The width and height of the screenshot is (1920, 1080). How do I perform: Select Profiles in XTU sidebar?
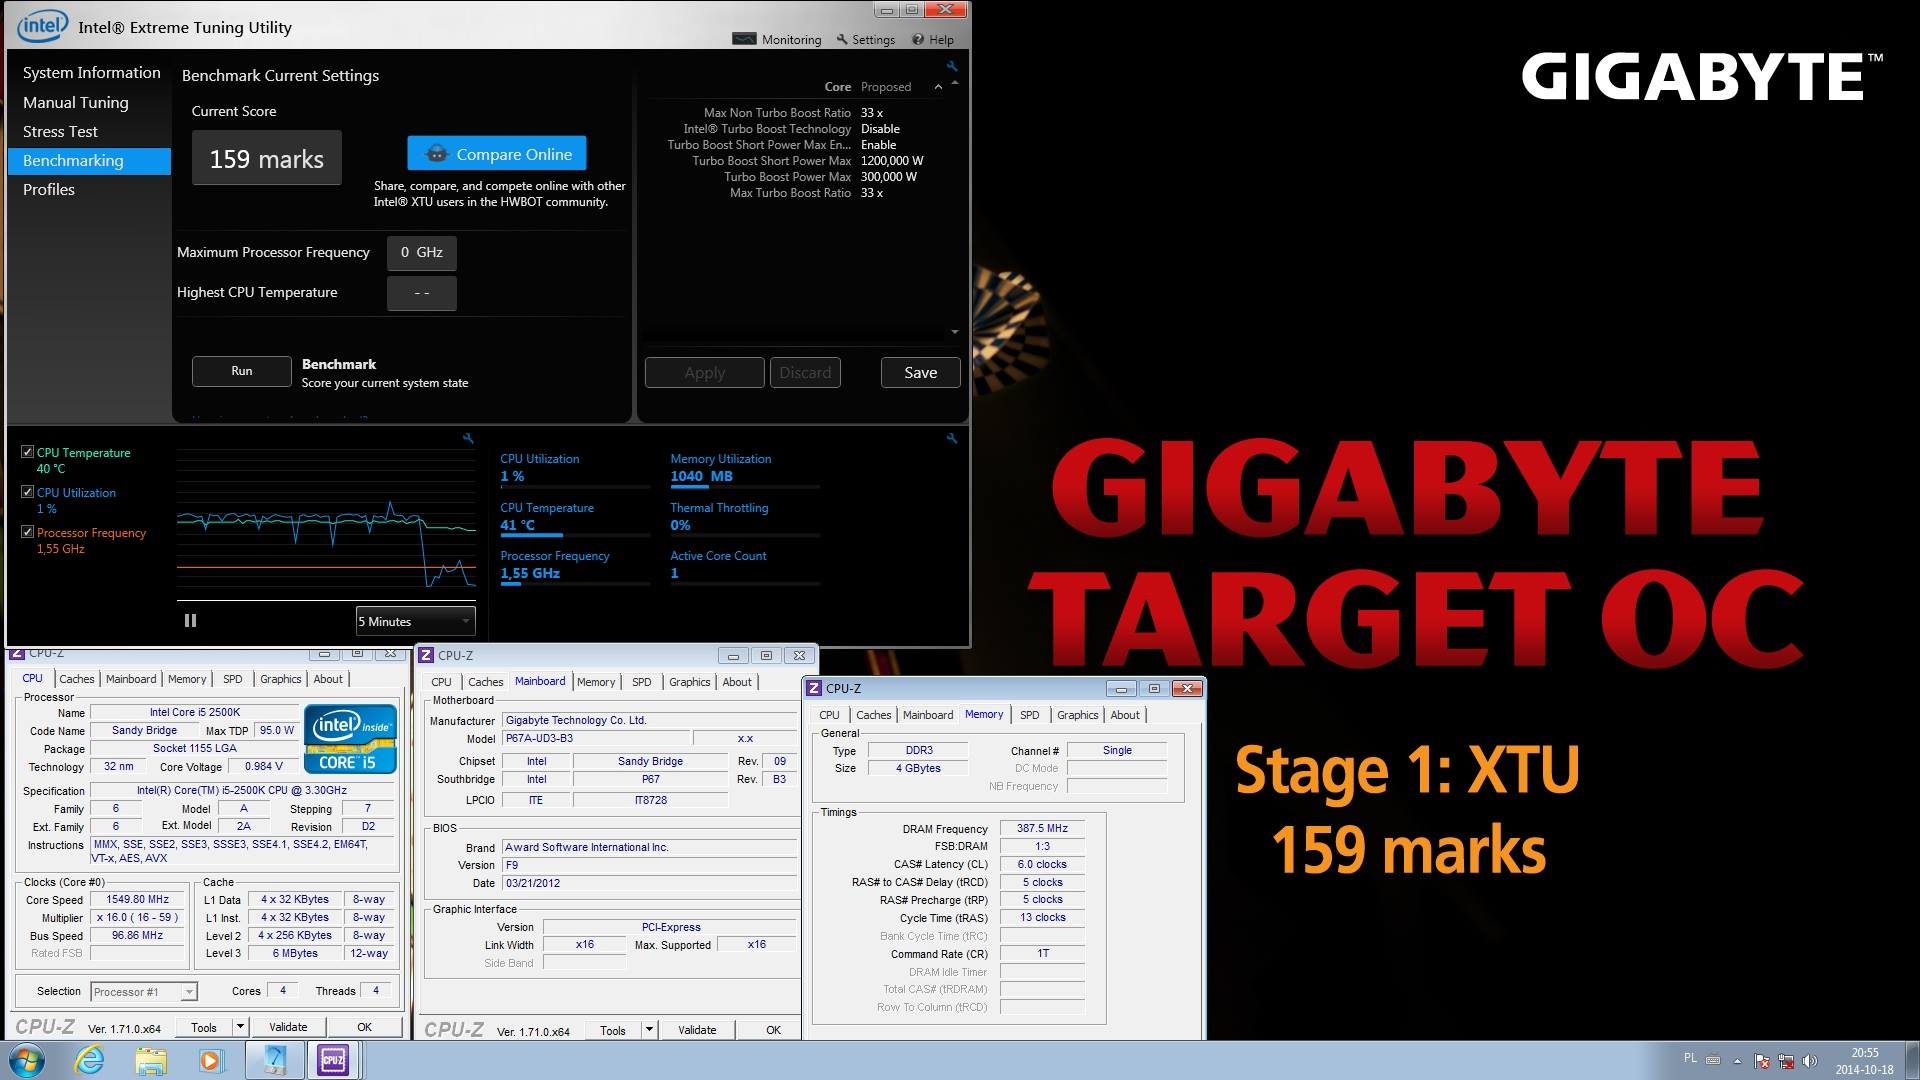point(48,189)
